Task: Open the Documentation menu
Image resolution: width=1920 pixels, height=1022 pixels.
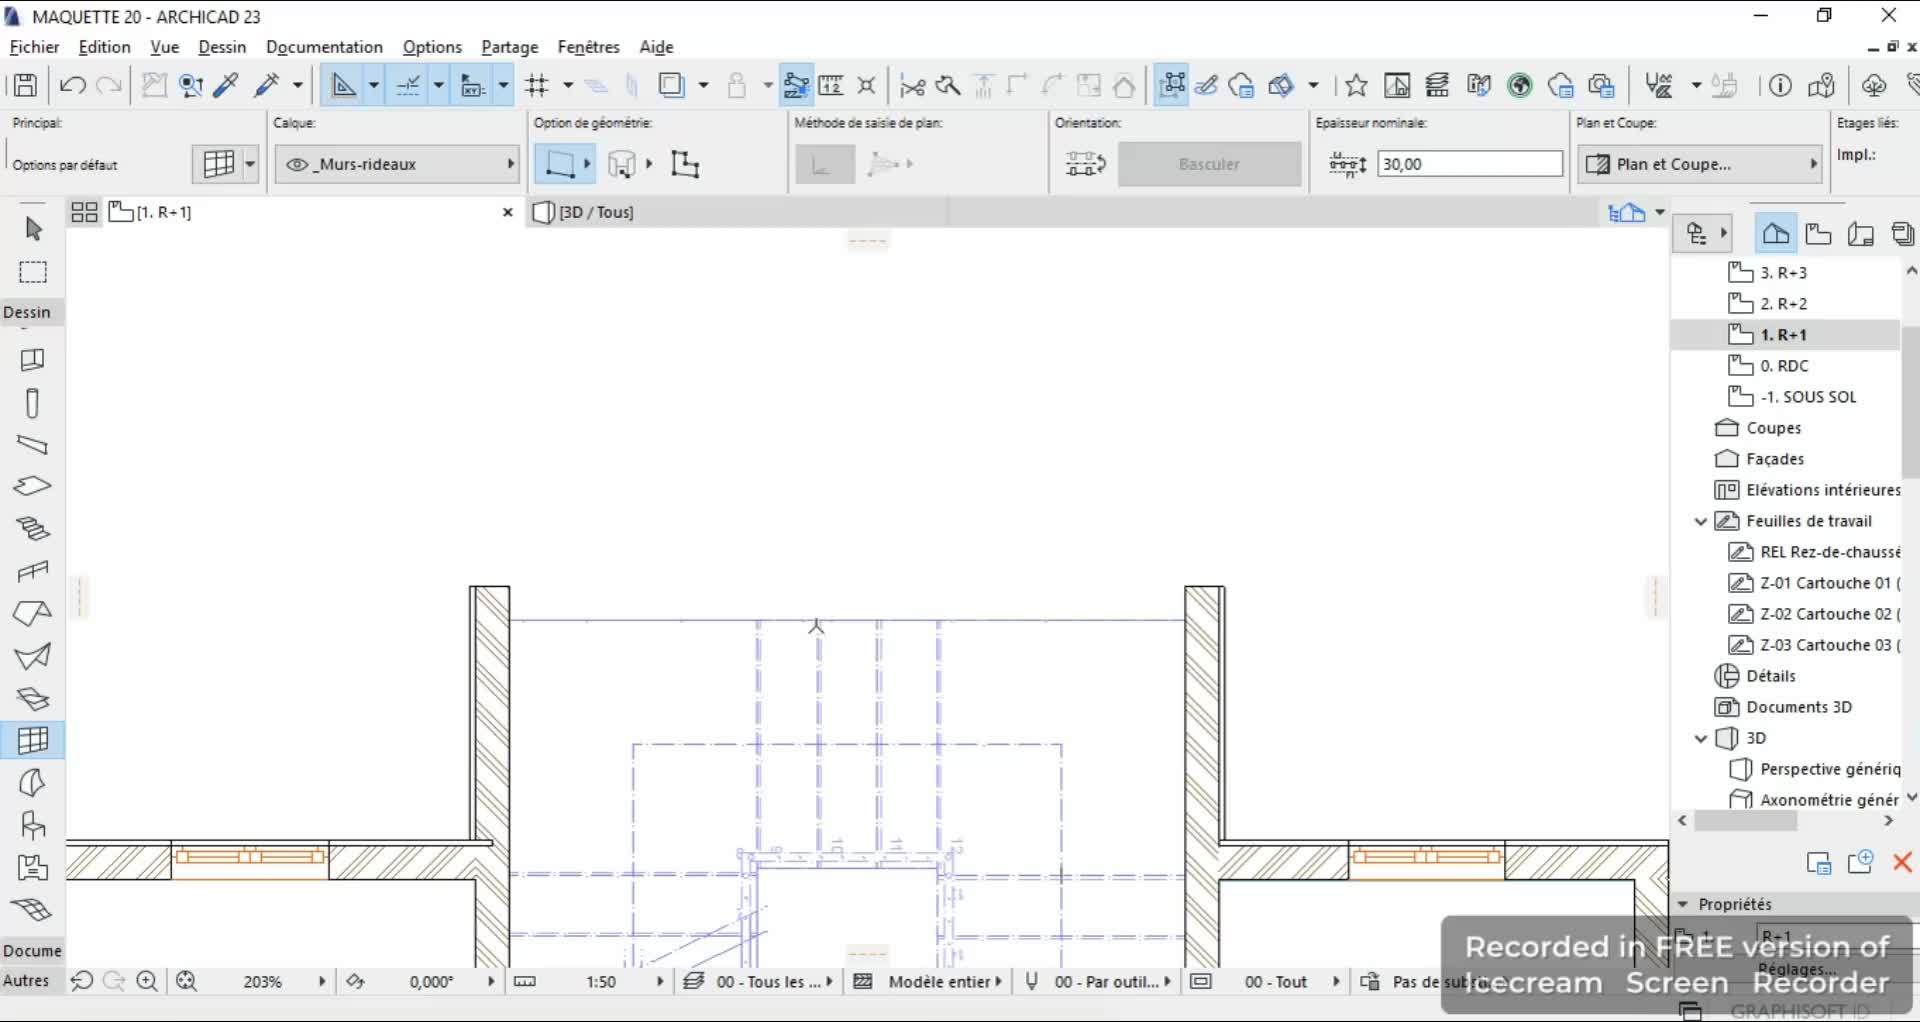Action: pyautogui.click(x=324, y=47)
